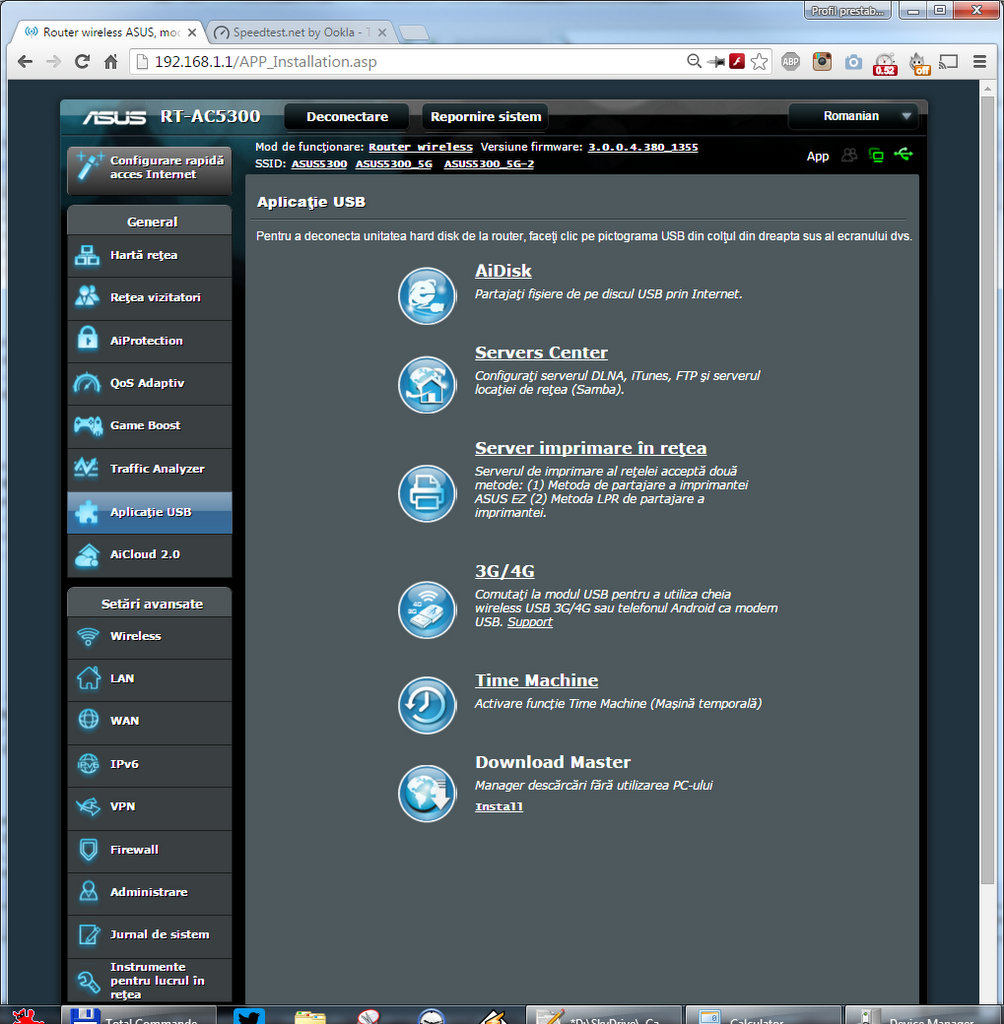Image resolution: width=1004 pixels, height=1024 pixels.
Task: Close the Speedtest.net tab
Action: pyautogui.click(x=382, y=32)
